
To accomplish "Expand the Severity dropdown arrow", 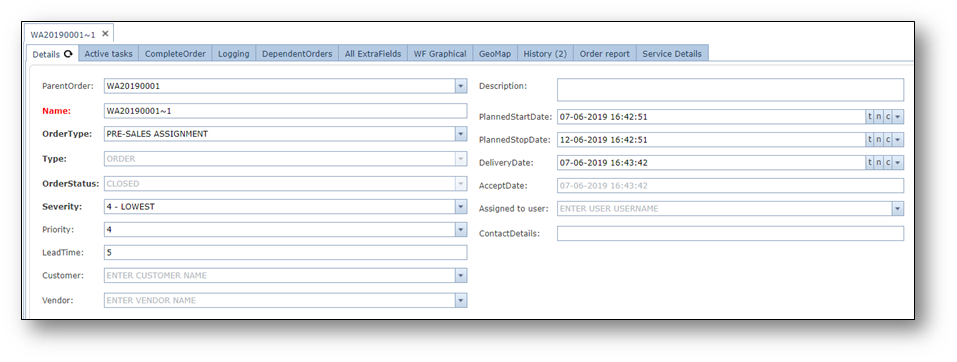I will click(x=461, y=207).
